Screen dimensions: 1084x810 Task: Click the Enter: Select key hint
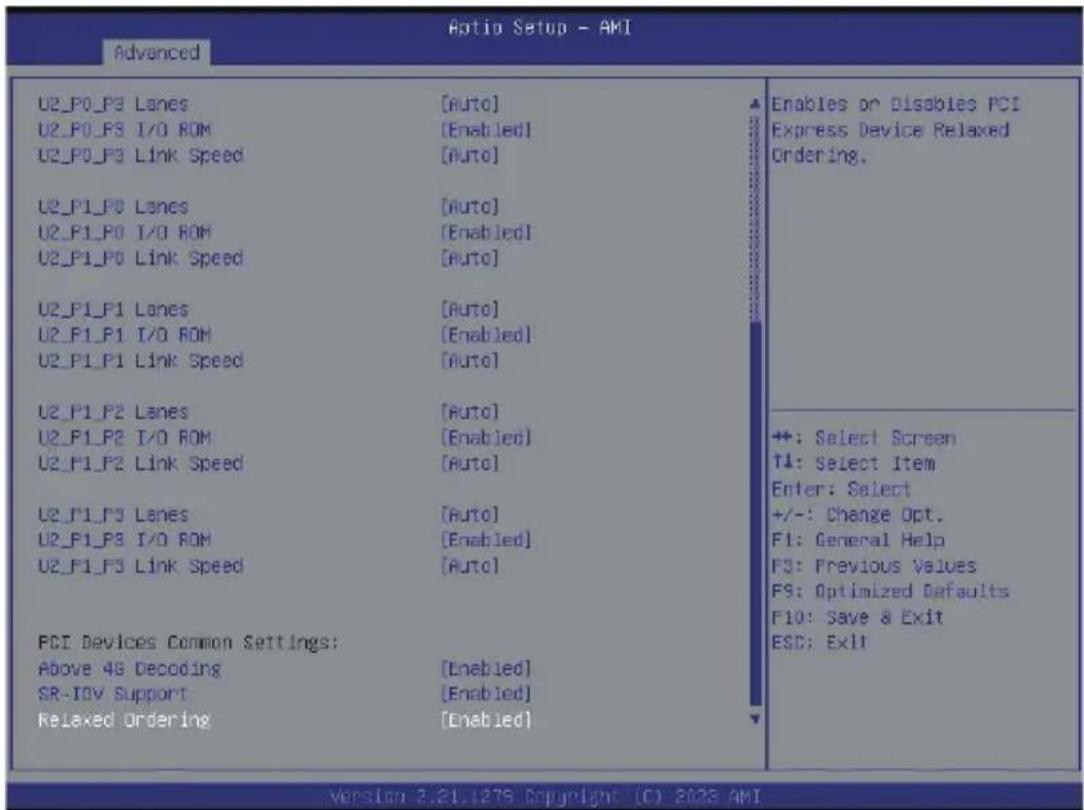[x=841, y=489]
